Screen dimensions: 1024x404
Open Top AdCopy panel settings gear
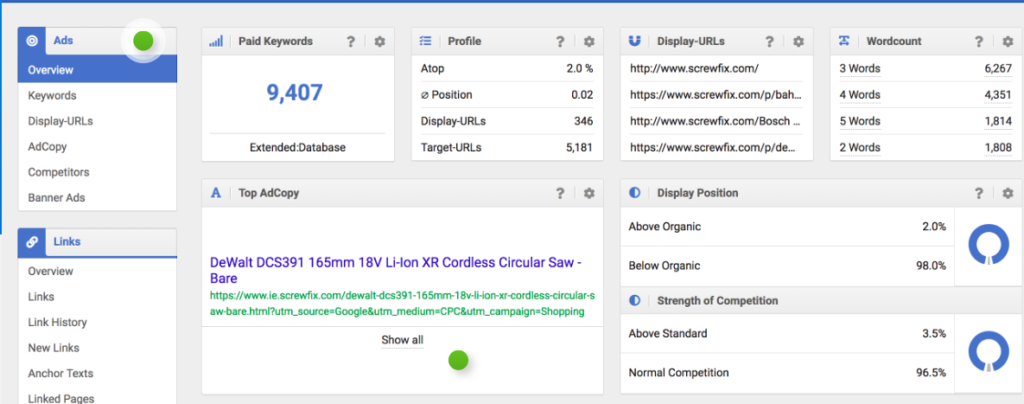pyautogui.click(x=589, y=193)
